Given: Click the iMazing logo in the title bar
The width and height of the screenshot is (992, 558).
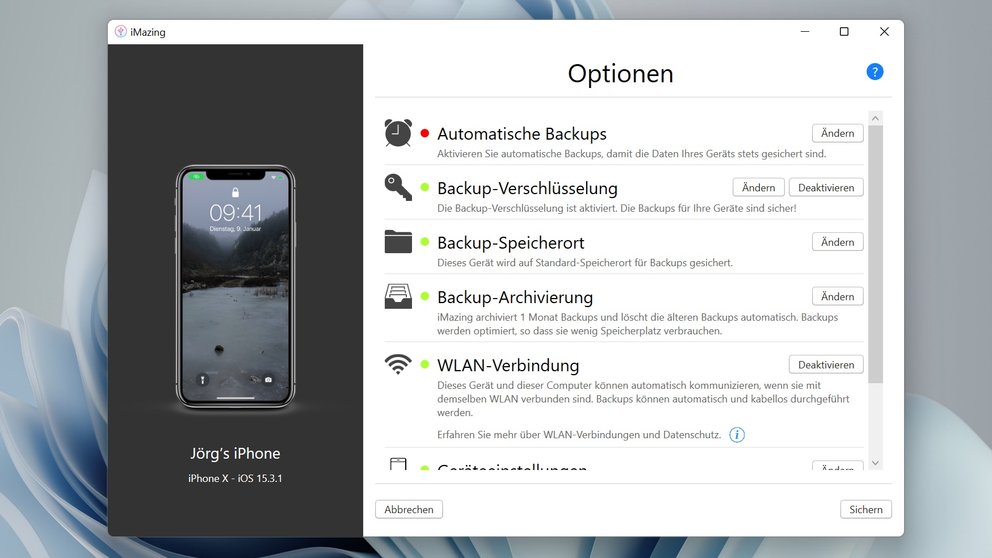Looking at the screenshot, I should point(120,32).
